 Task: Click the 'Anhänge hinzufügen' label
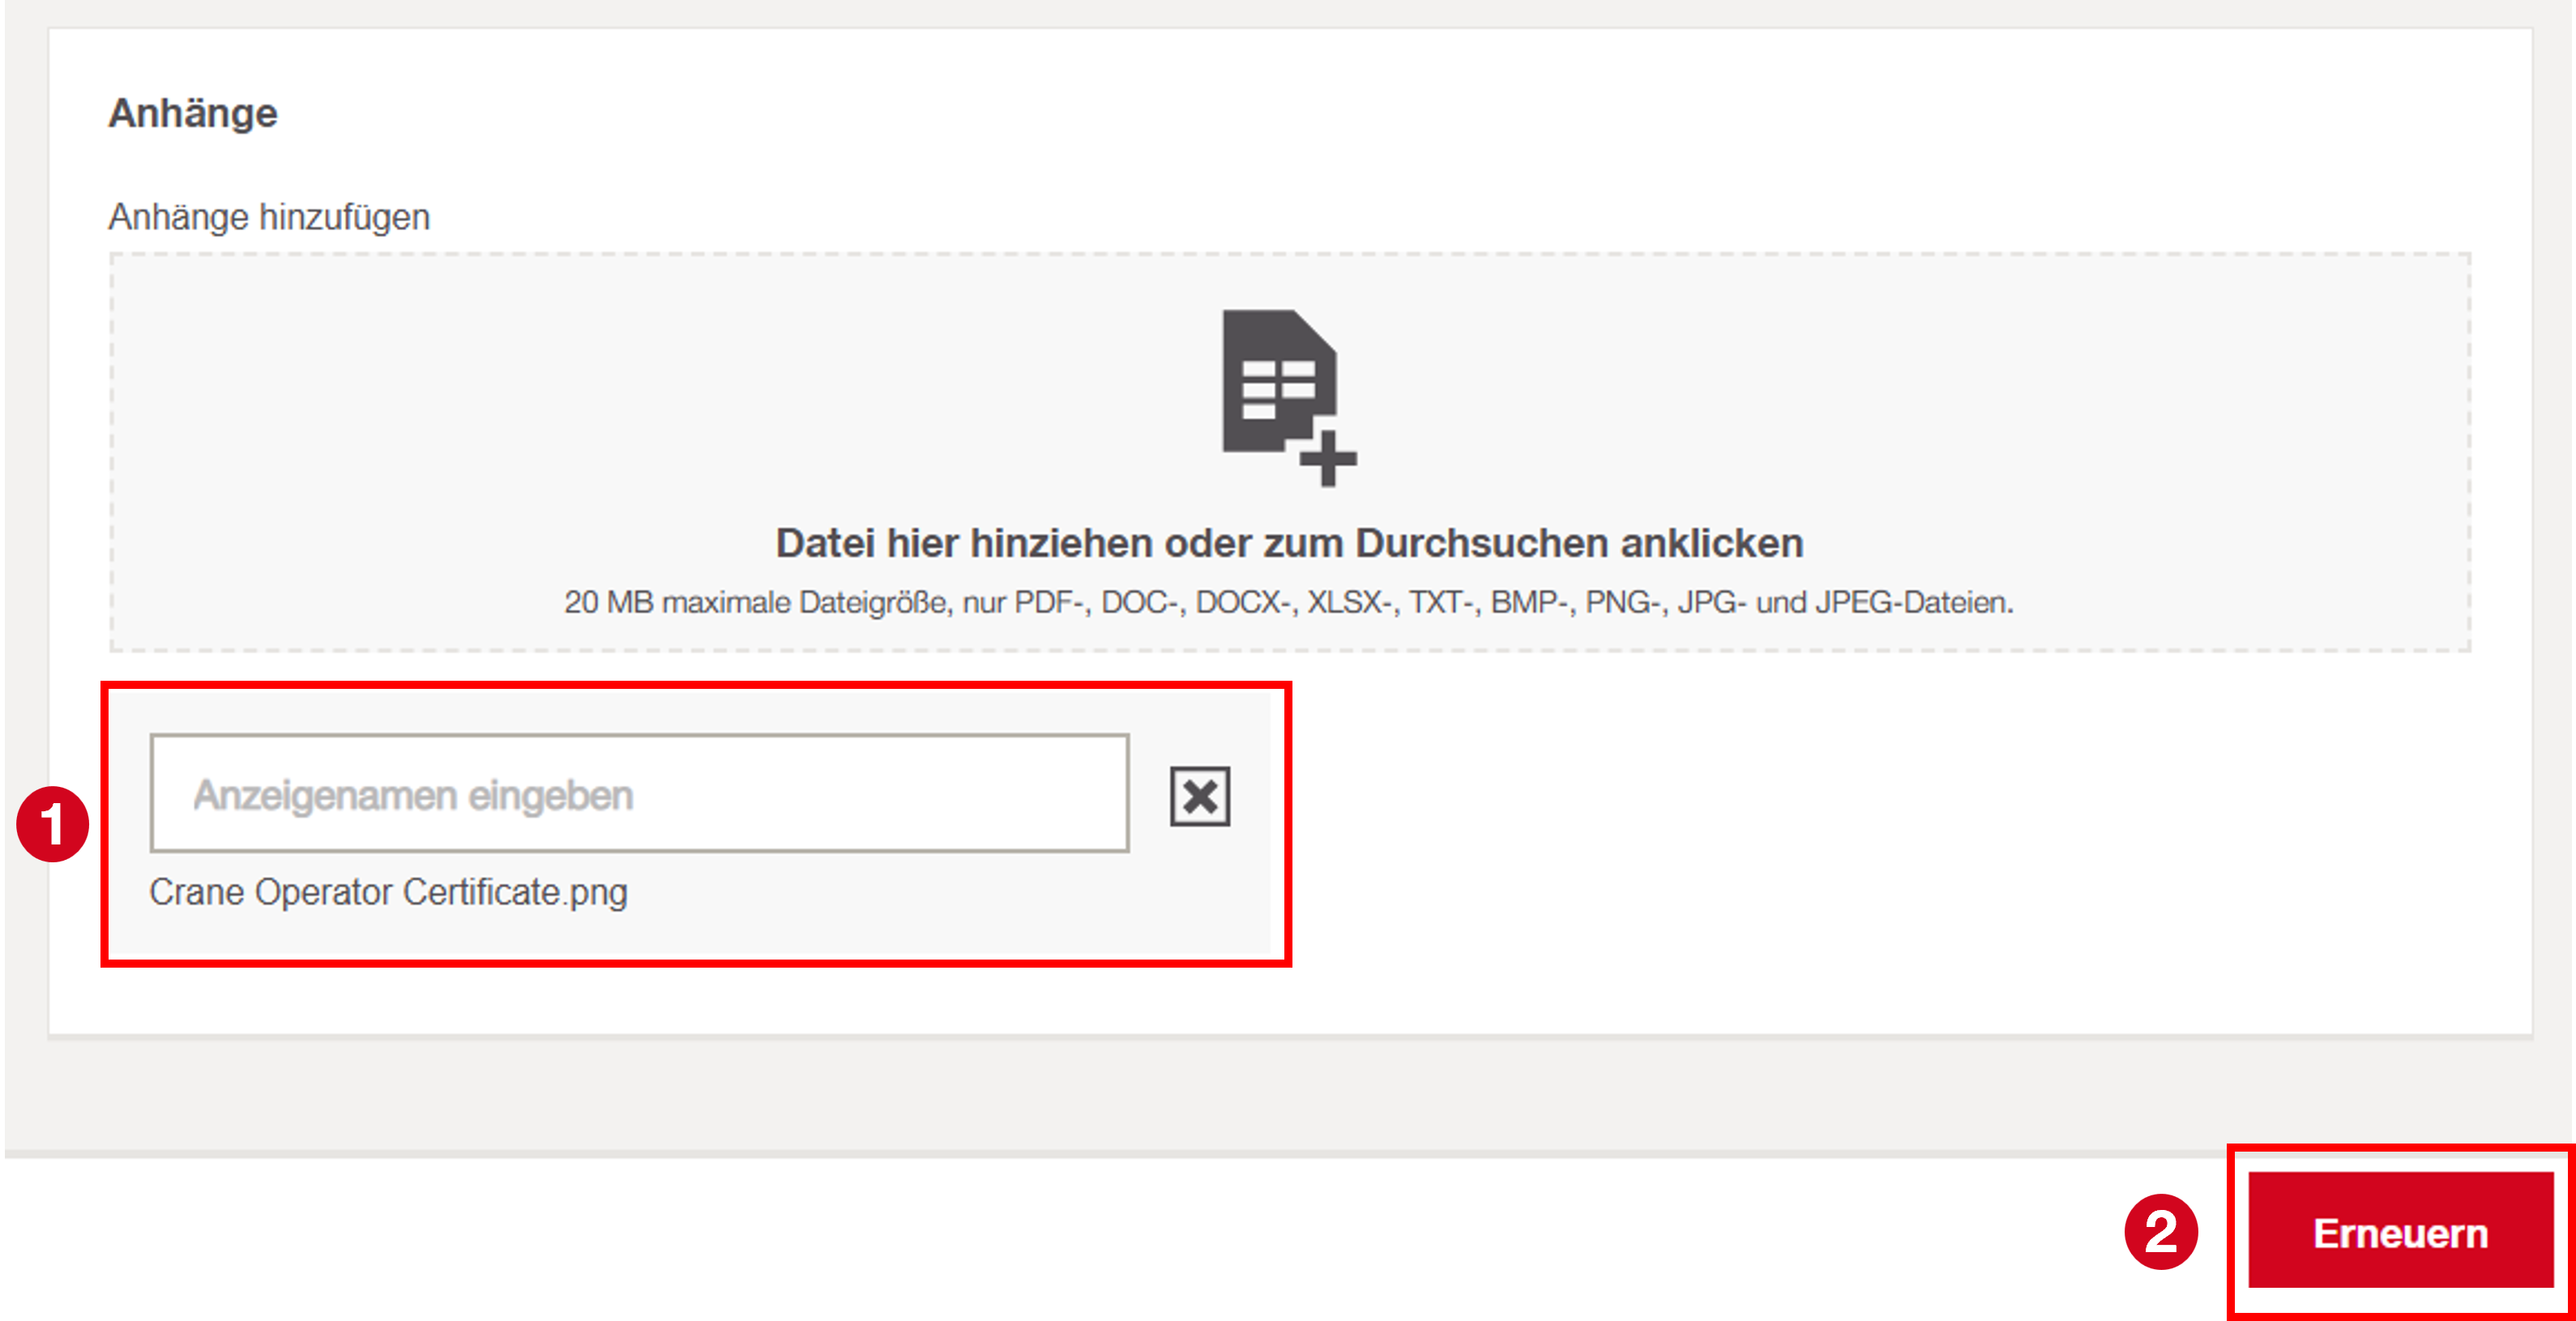269,217
